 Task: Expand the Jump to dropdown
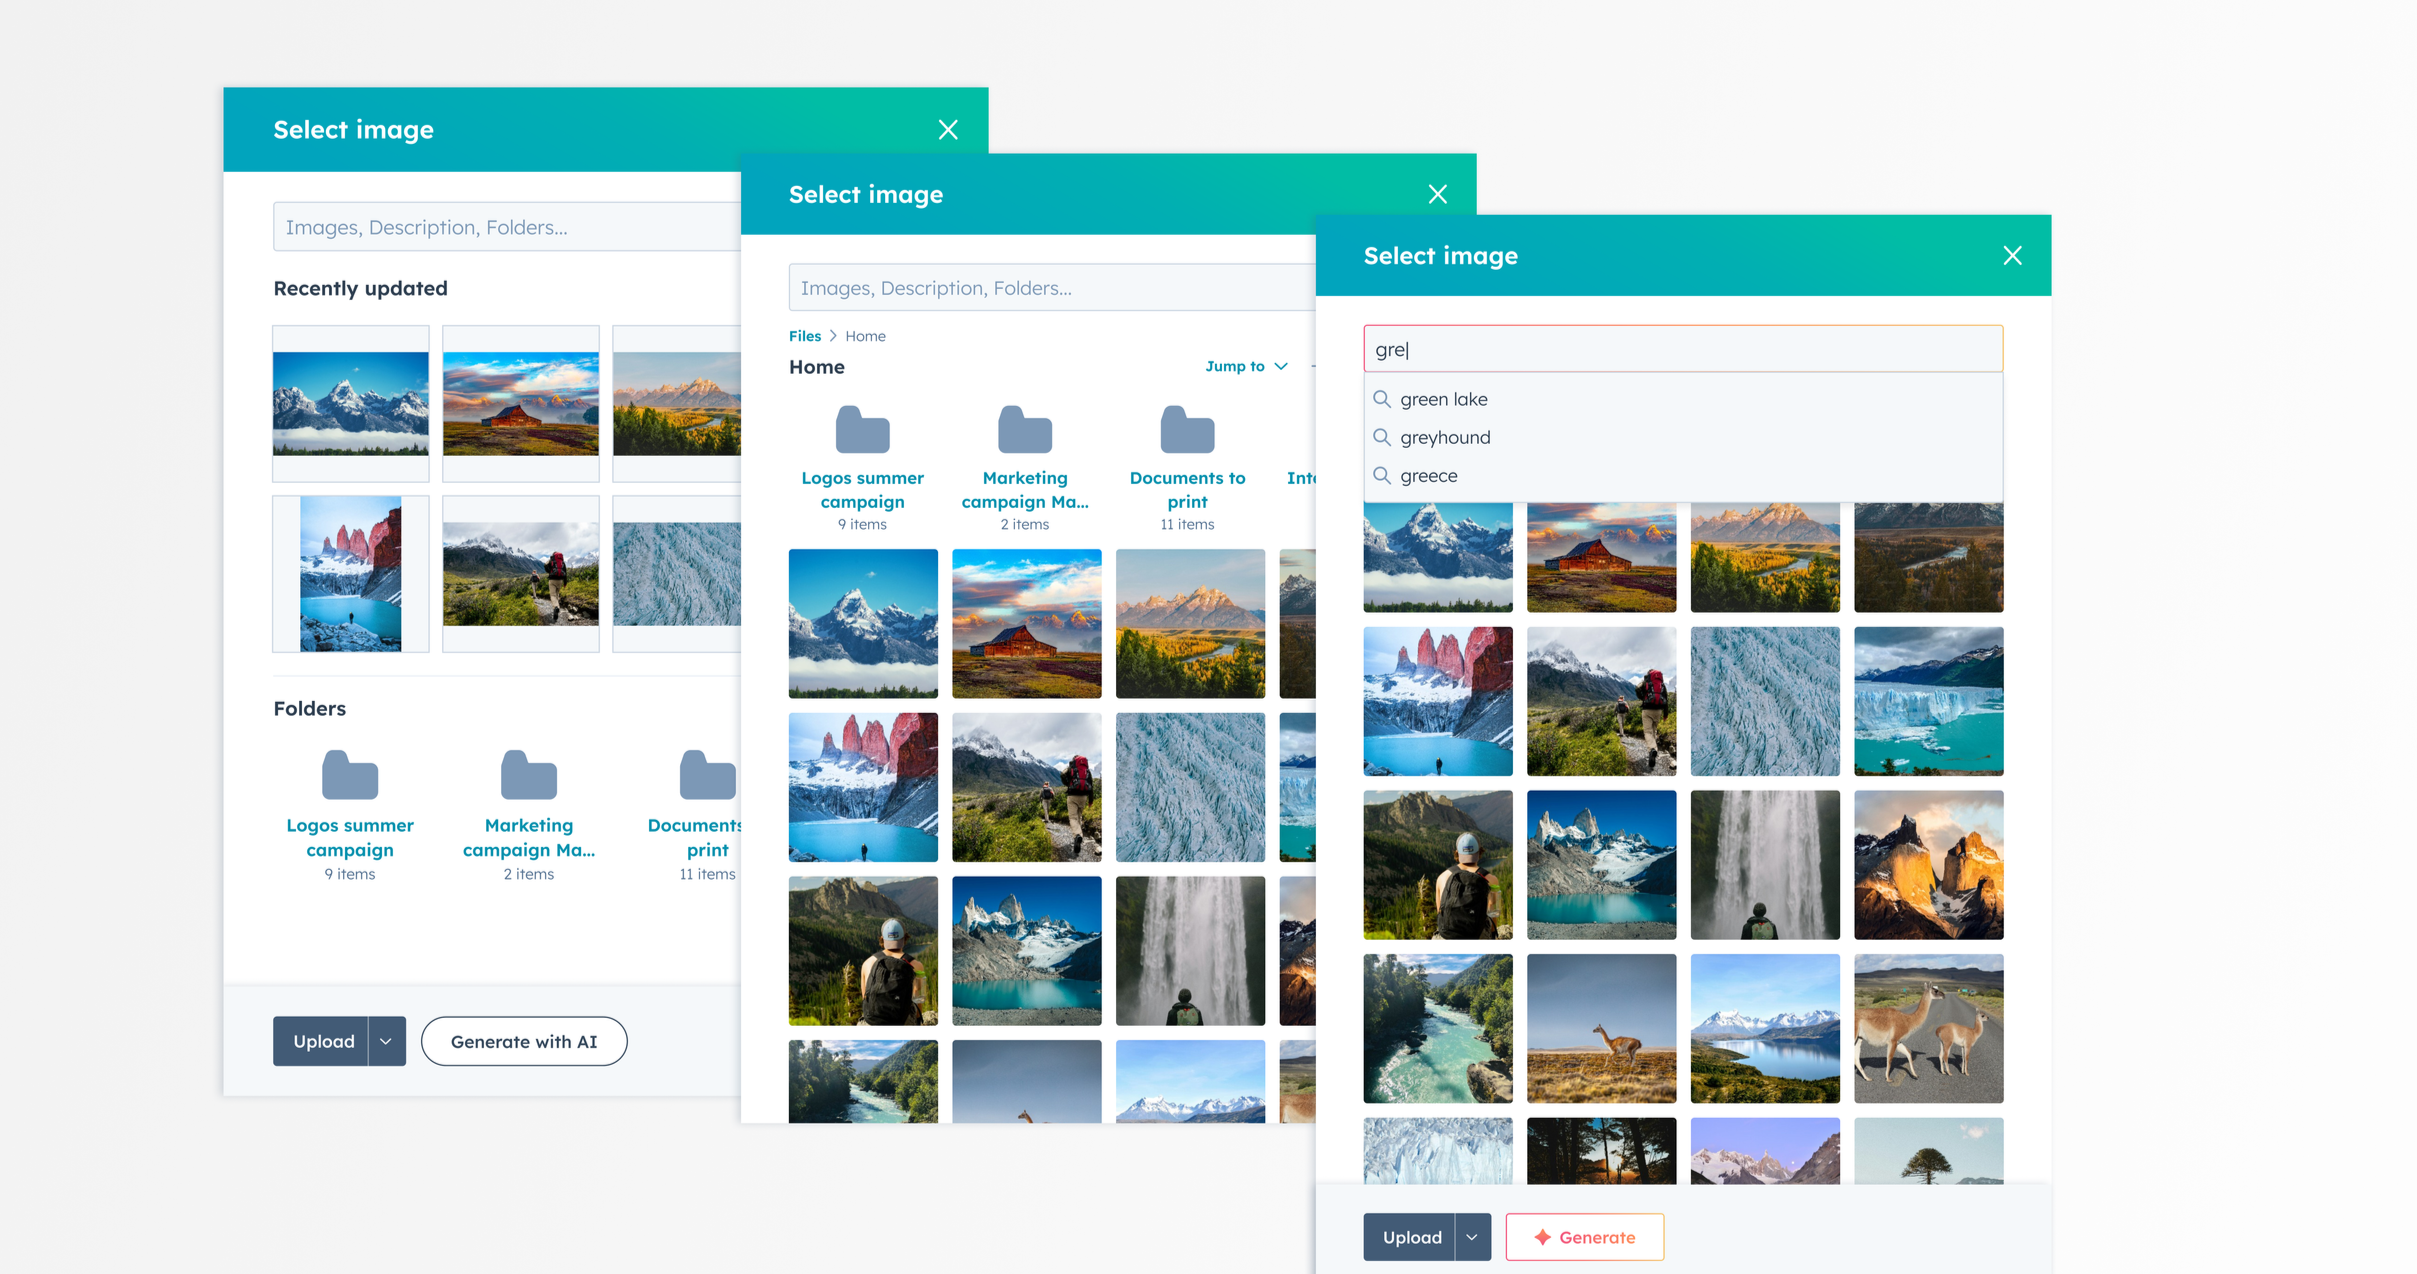[x=1246, y=366]
